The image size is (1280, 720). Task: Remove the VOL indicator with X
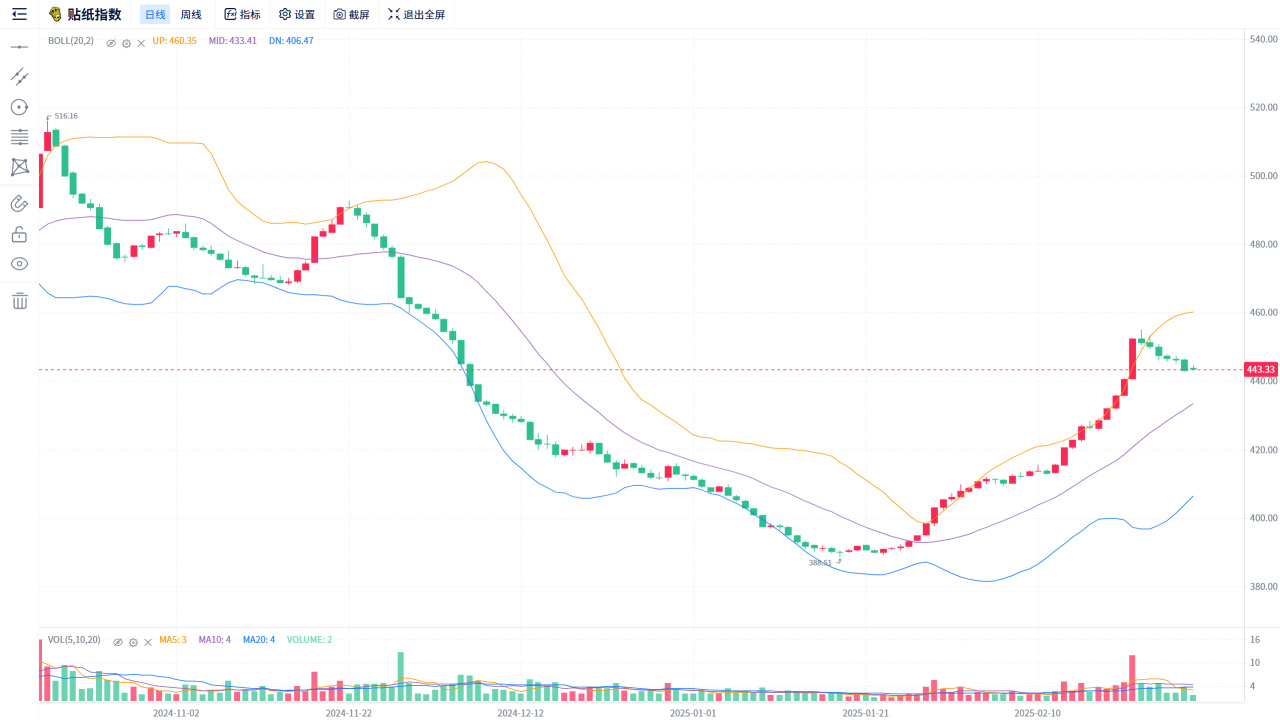pyautogui.click(x=148, y=641)
